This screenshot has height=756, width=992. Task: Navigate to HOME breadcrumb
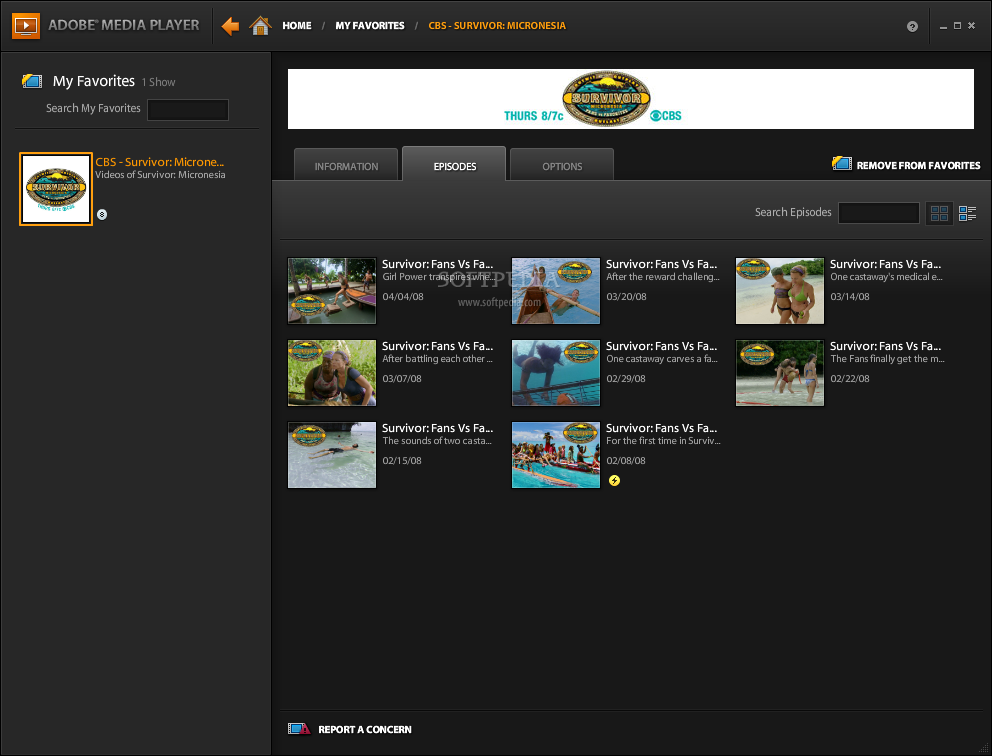pos(297,26)
